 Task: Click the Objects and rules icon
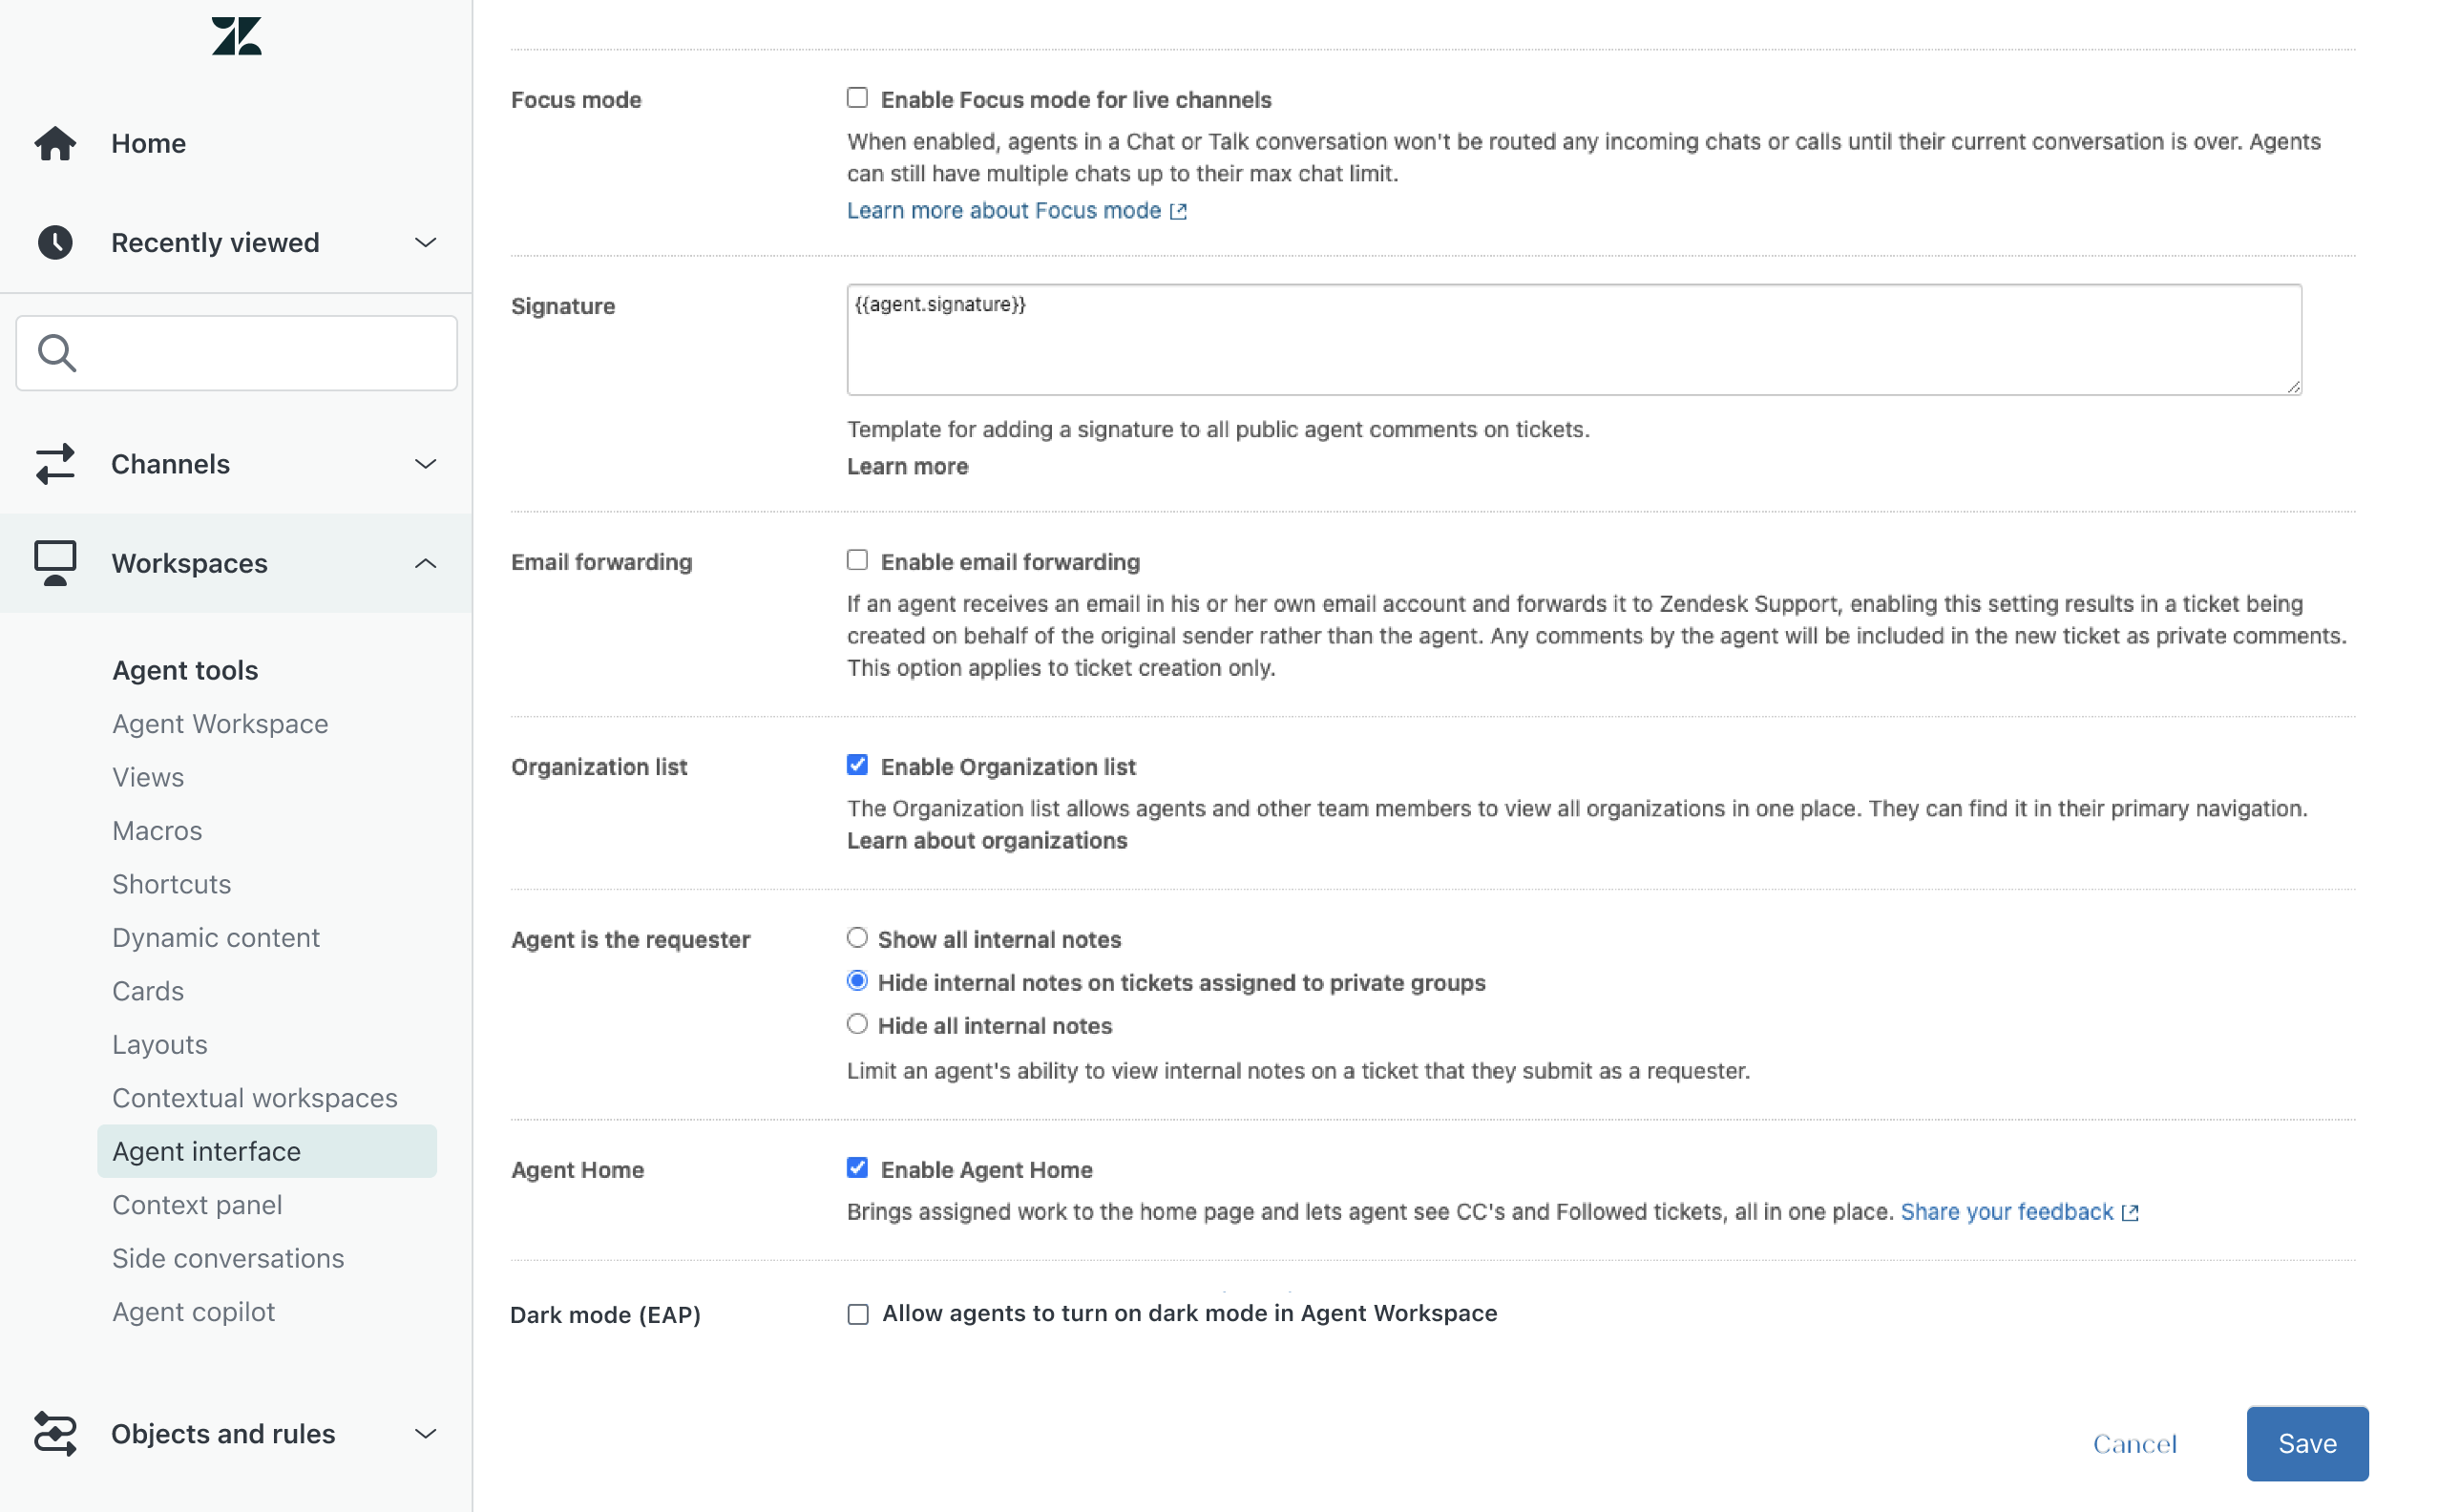point(56,1433)
